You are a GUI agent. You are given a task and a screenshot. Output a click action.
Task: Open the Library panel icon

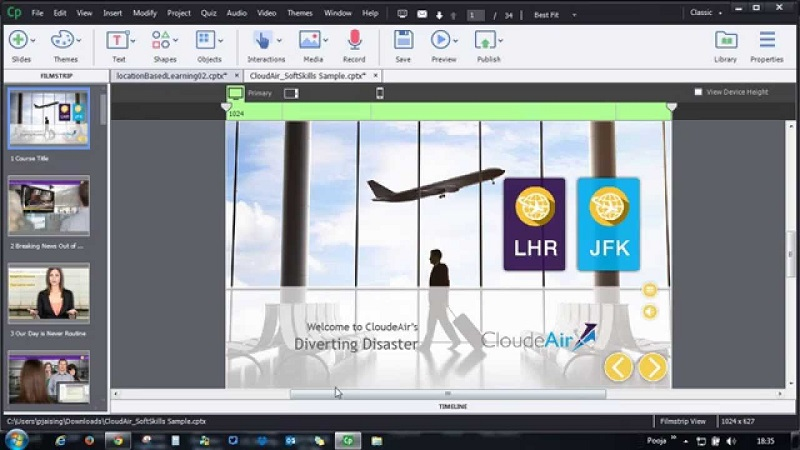coord(726,40)
